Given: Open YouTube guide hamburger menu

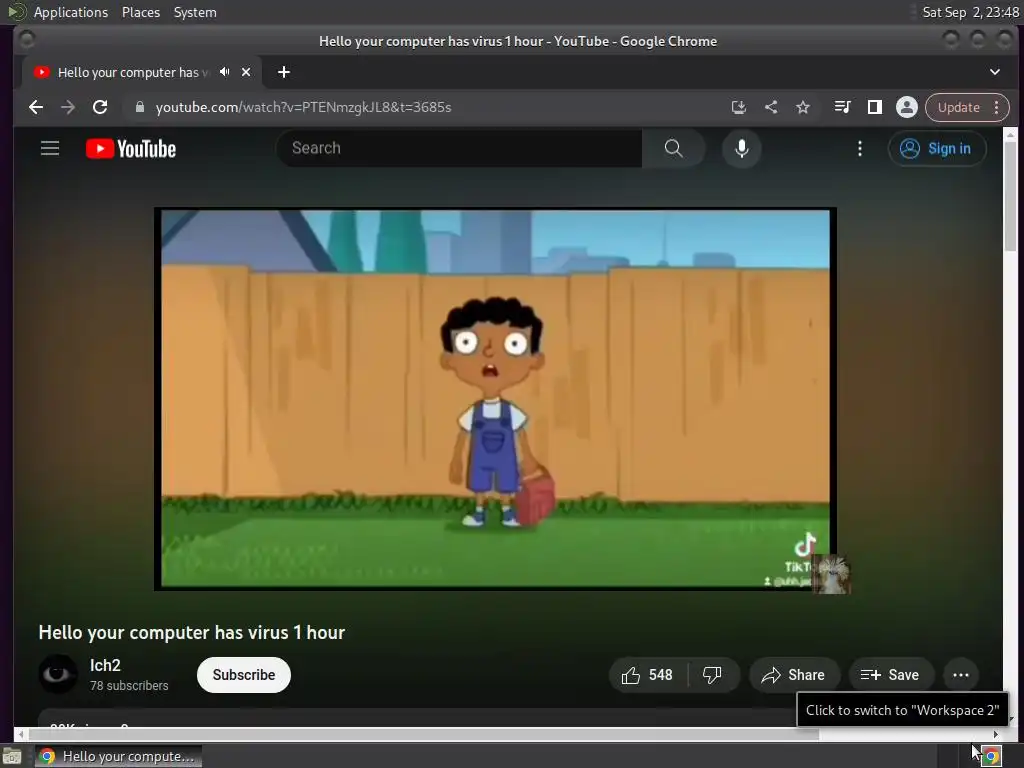Looking at the screenshot, I should pos(50,148).
